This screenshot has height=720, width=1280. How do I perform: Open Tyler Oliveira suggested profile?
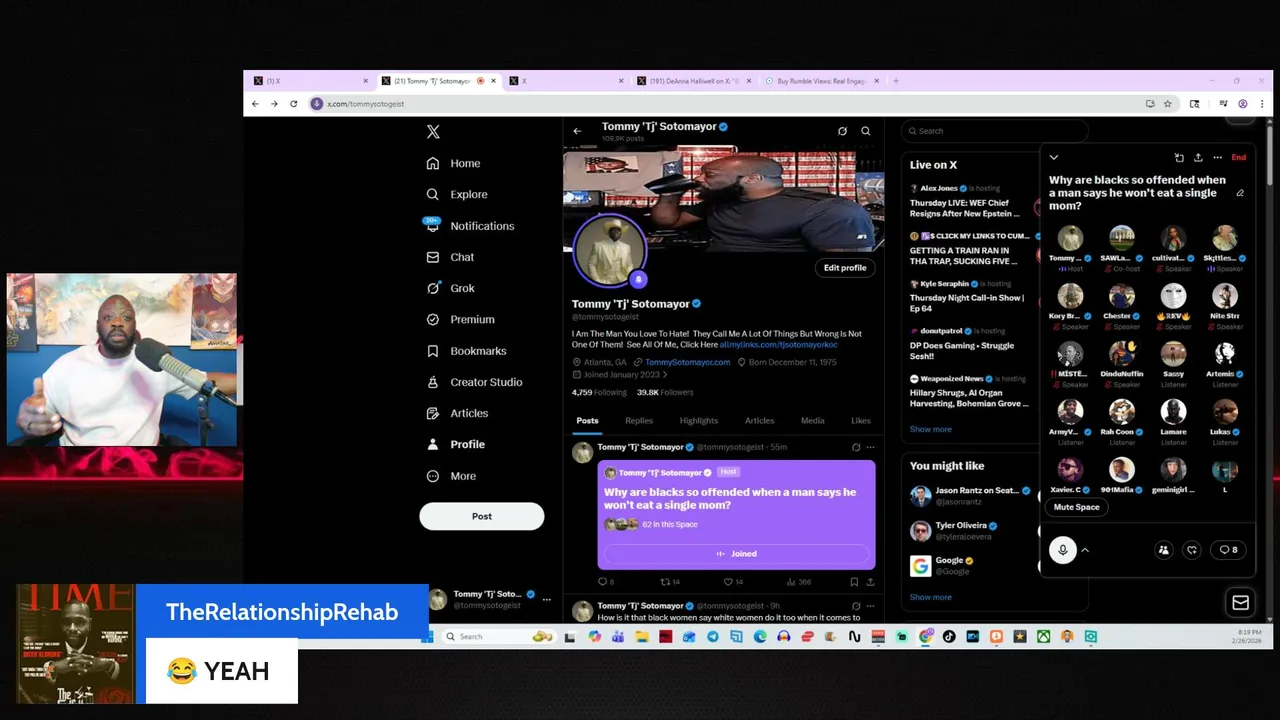(970, 531)
